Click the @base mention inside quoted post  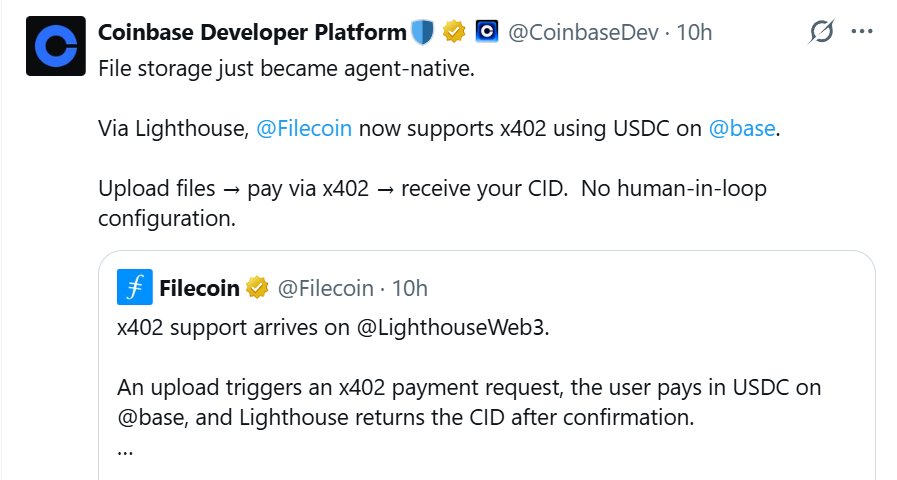pyautogui.click(x=148, y=416)
